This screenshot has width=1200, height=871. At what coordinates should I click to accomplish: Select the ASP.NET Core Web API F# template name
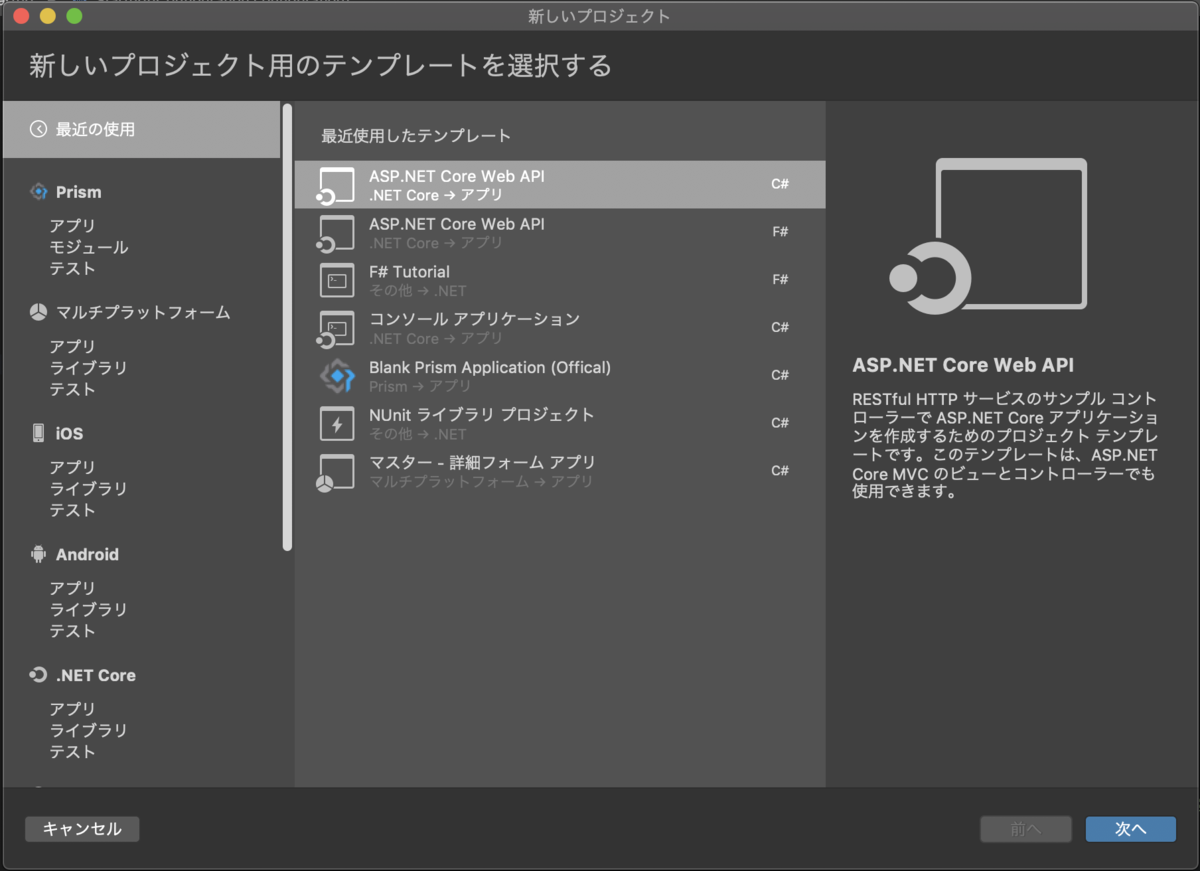pos(457,224)
